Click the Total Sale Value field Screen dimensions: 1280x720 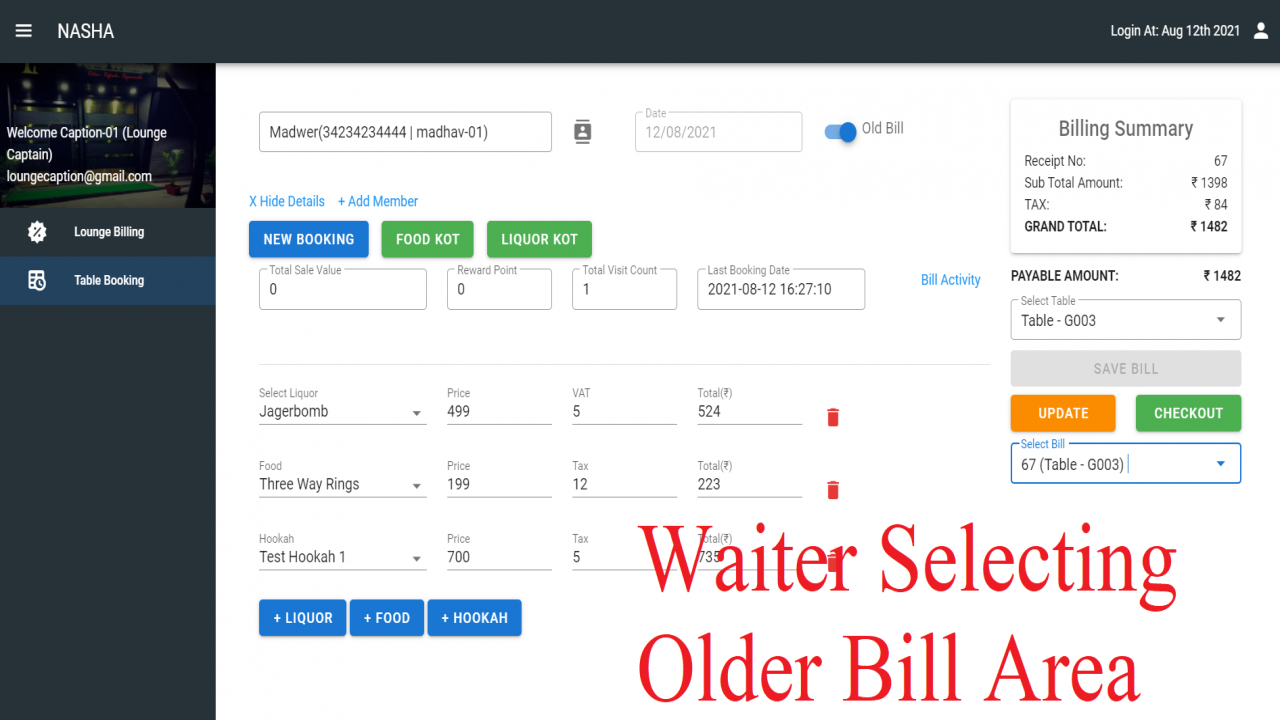click(343, 289)
